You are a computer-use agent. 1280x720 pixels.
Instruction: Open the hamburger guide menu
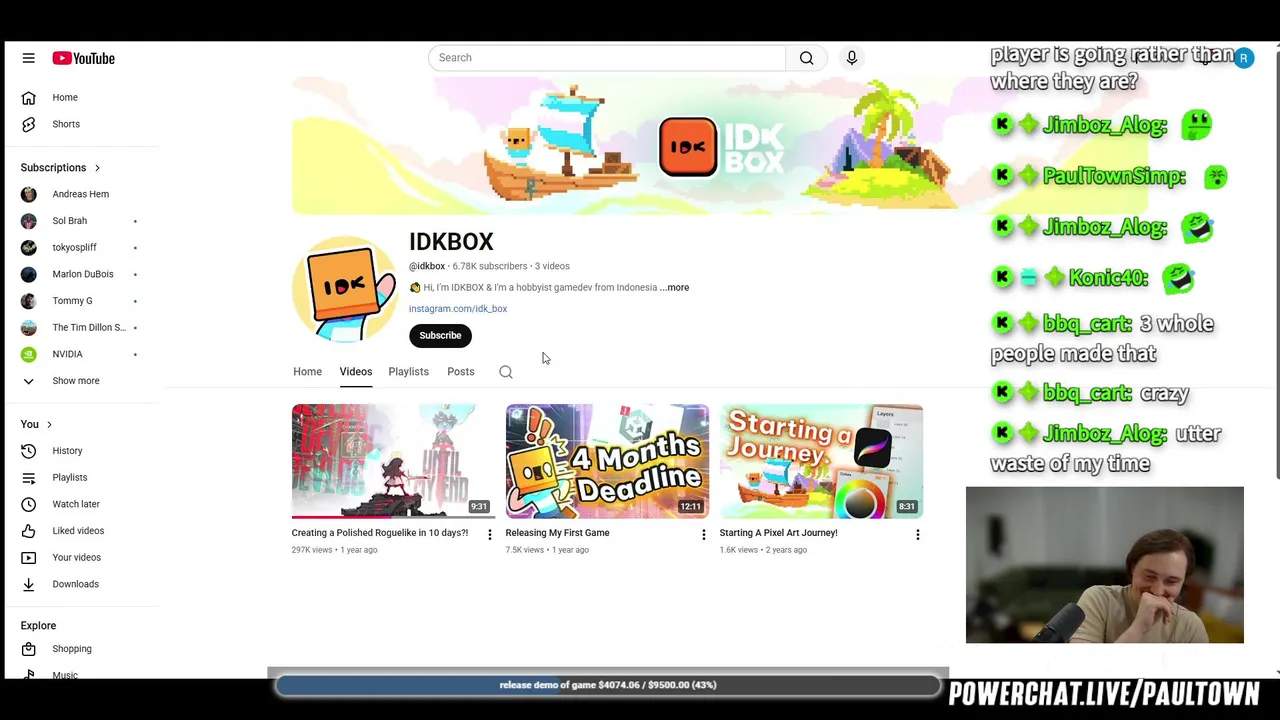pos(28,58)
